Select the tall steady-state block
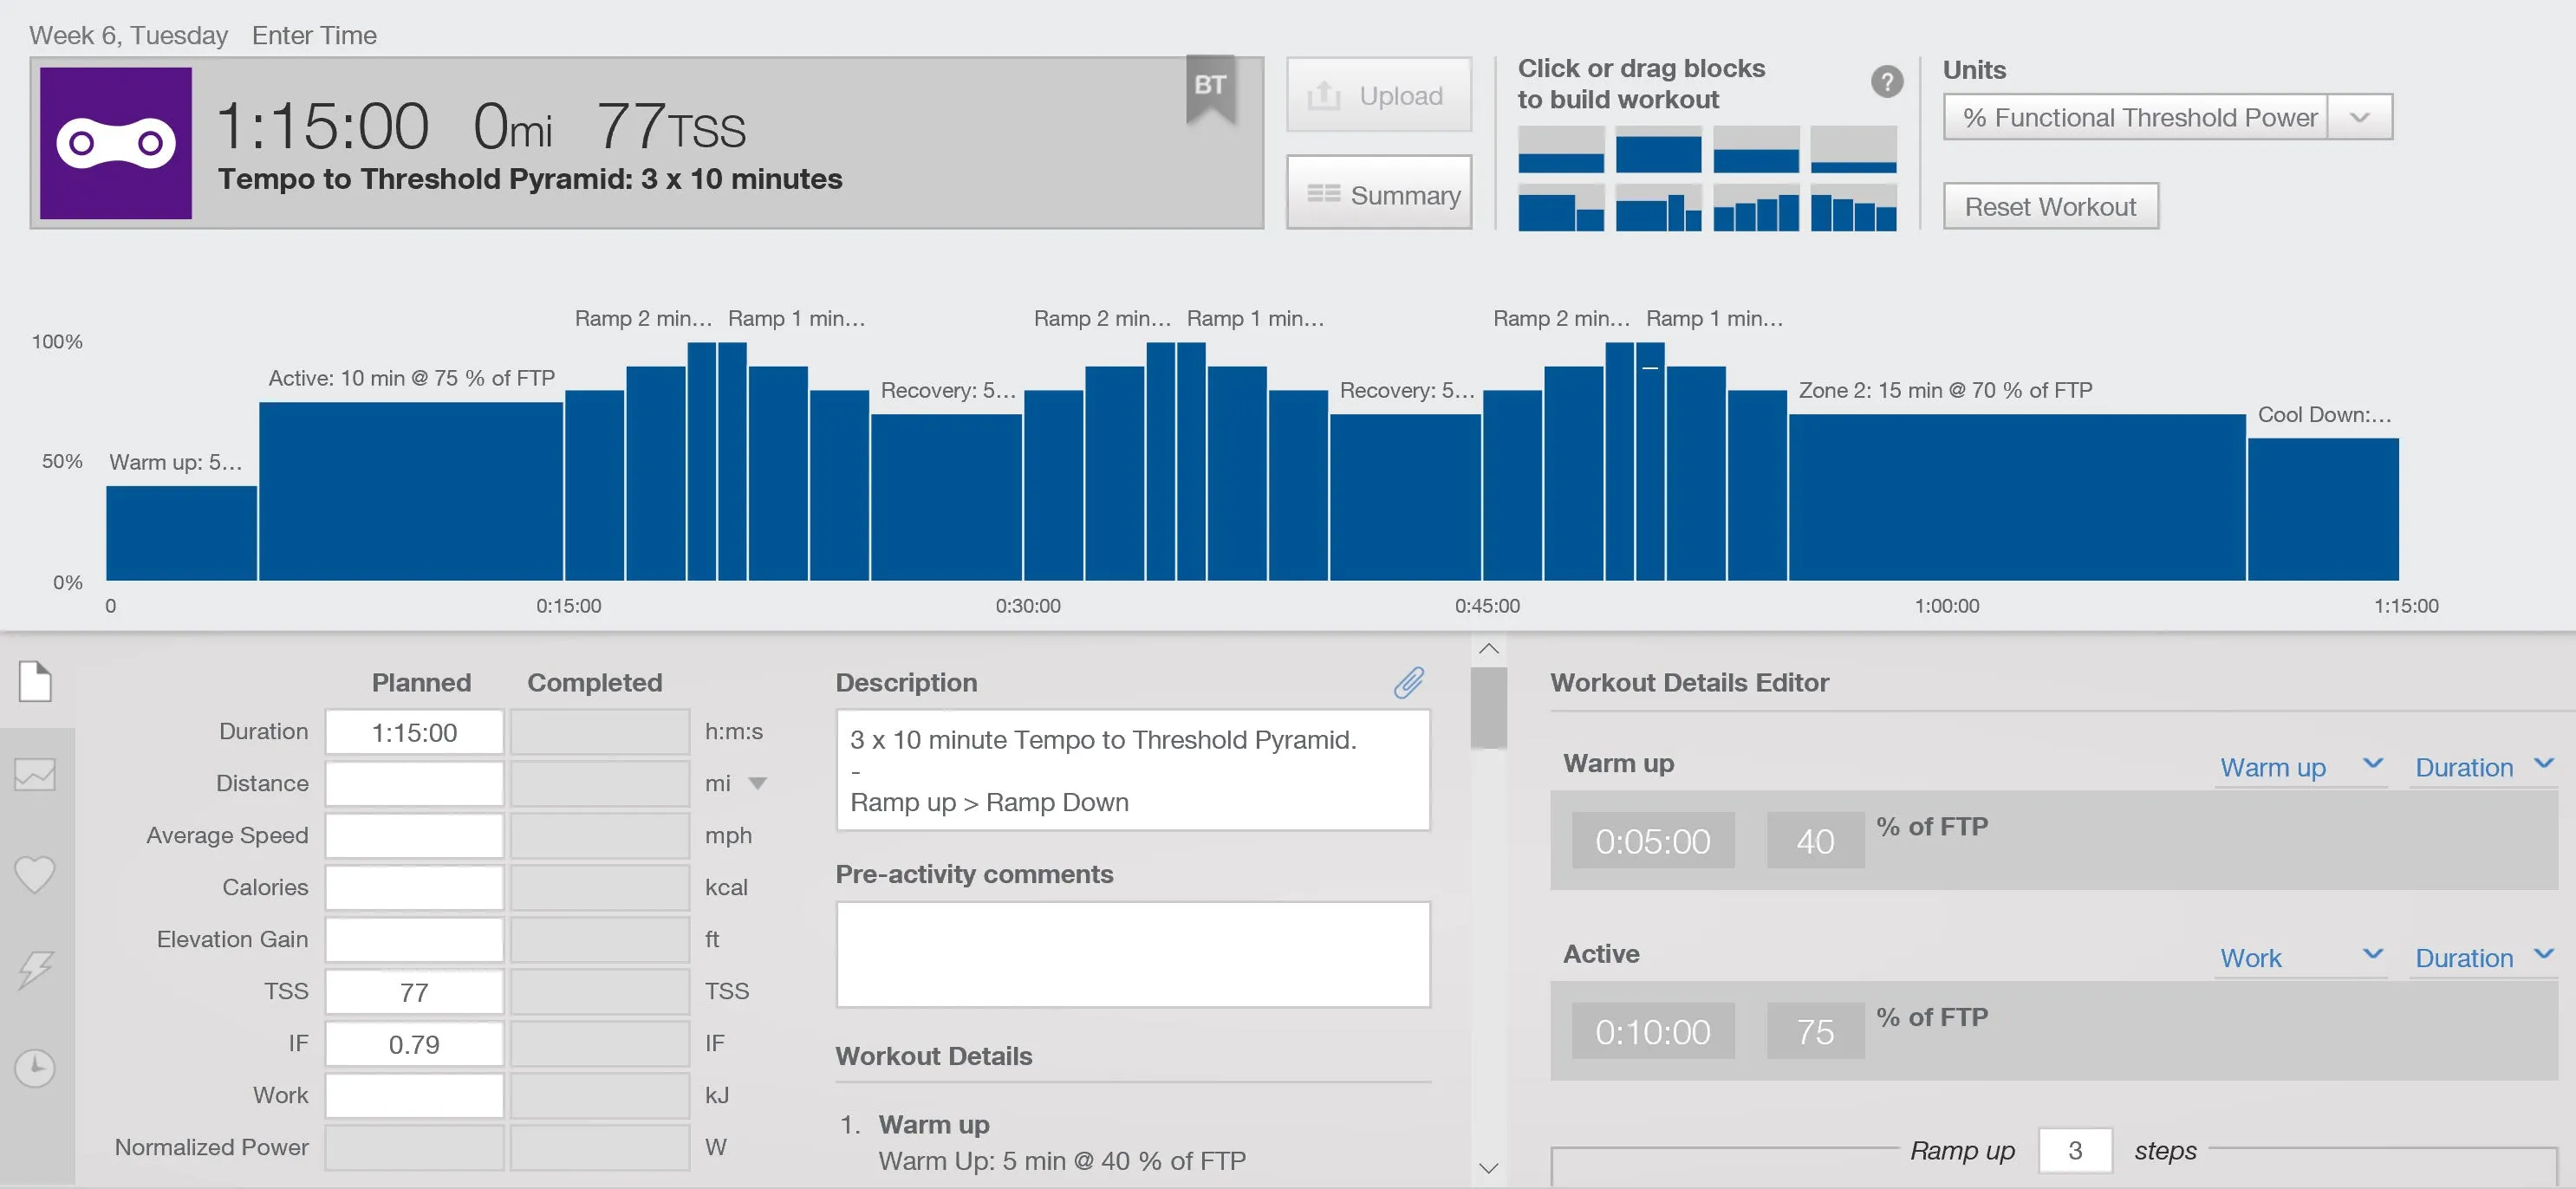 tap(1658, 150)
